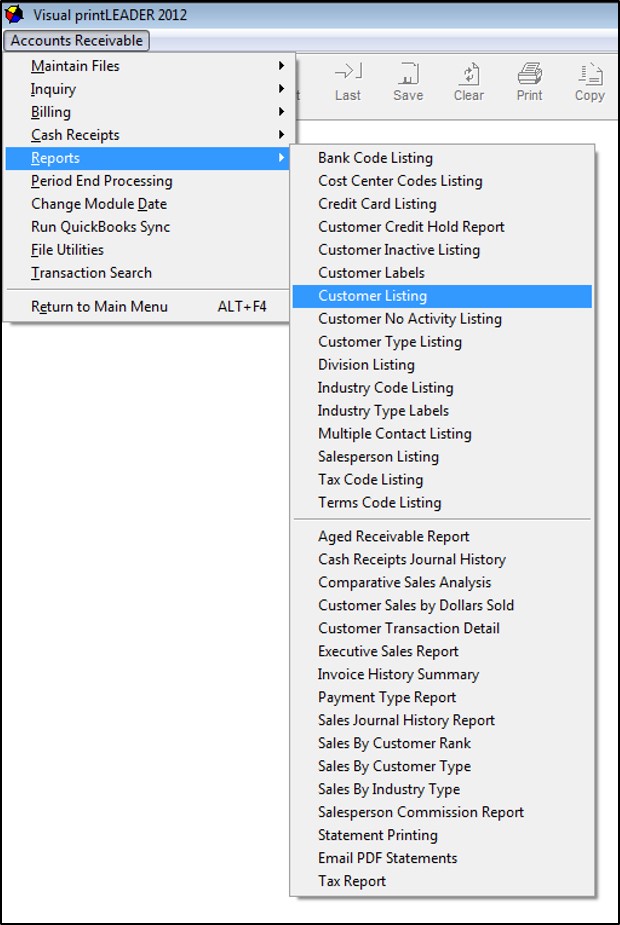The width and height of the screenshot is (620, 925).
Task: Open Comparative Sales Analysis
Action: click(442, 583)
